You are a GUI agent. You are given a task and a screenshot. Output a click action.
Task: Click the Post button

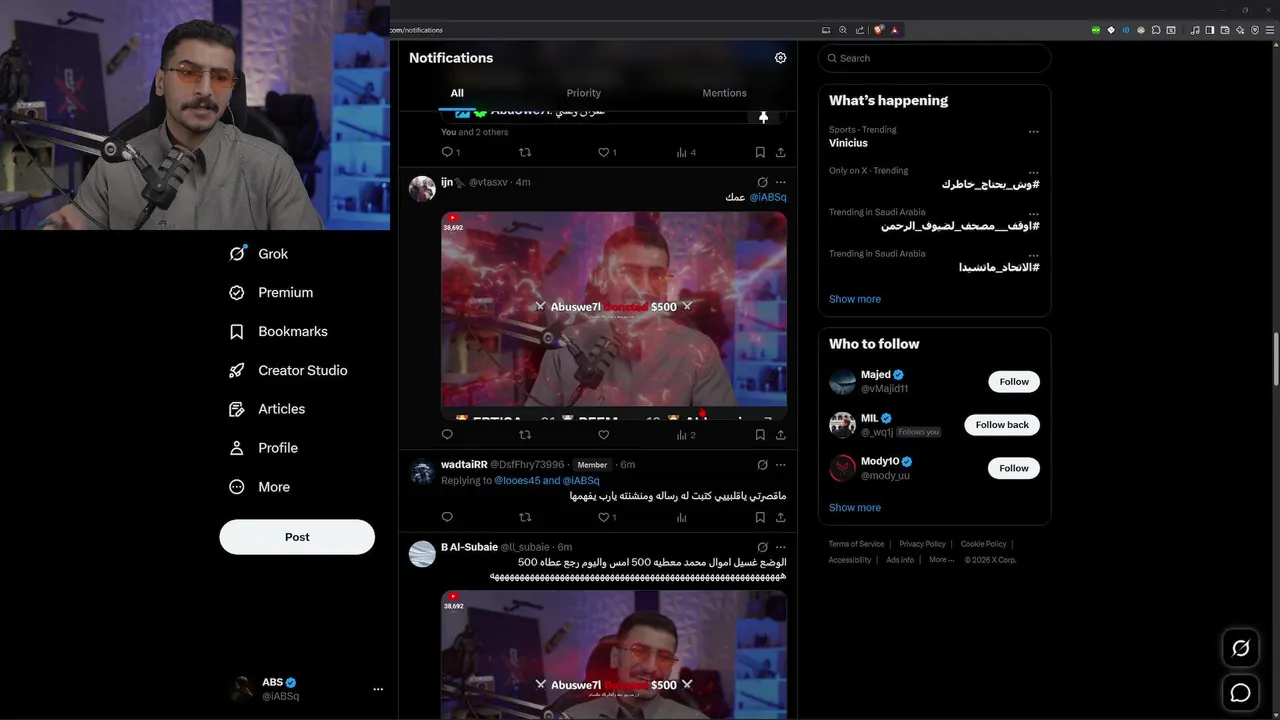(297, 537)
